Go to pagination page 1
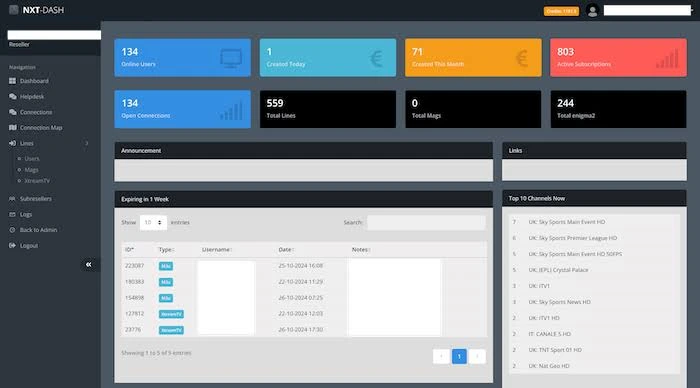 [x=459, y=356]
